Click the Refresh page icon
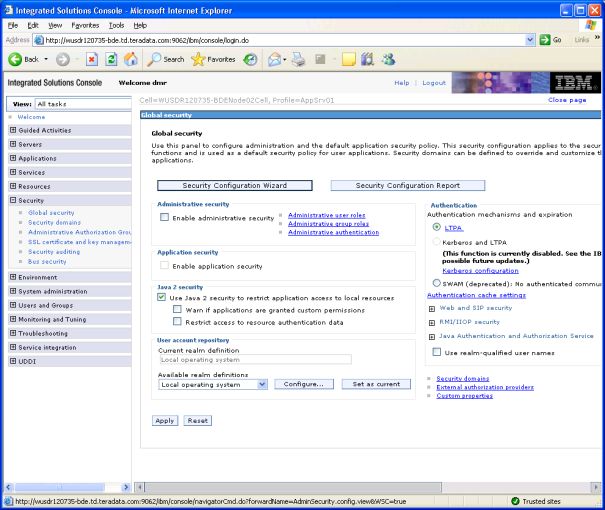The image size is (605, 510). pos(111,59)
